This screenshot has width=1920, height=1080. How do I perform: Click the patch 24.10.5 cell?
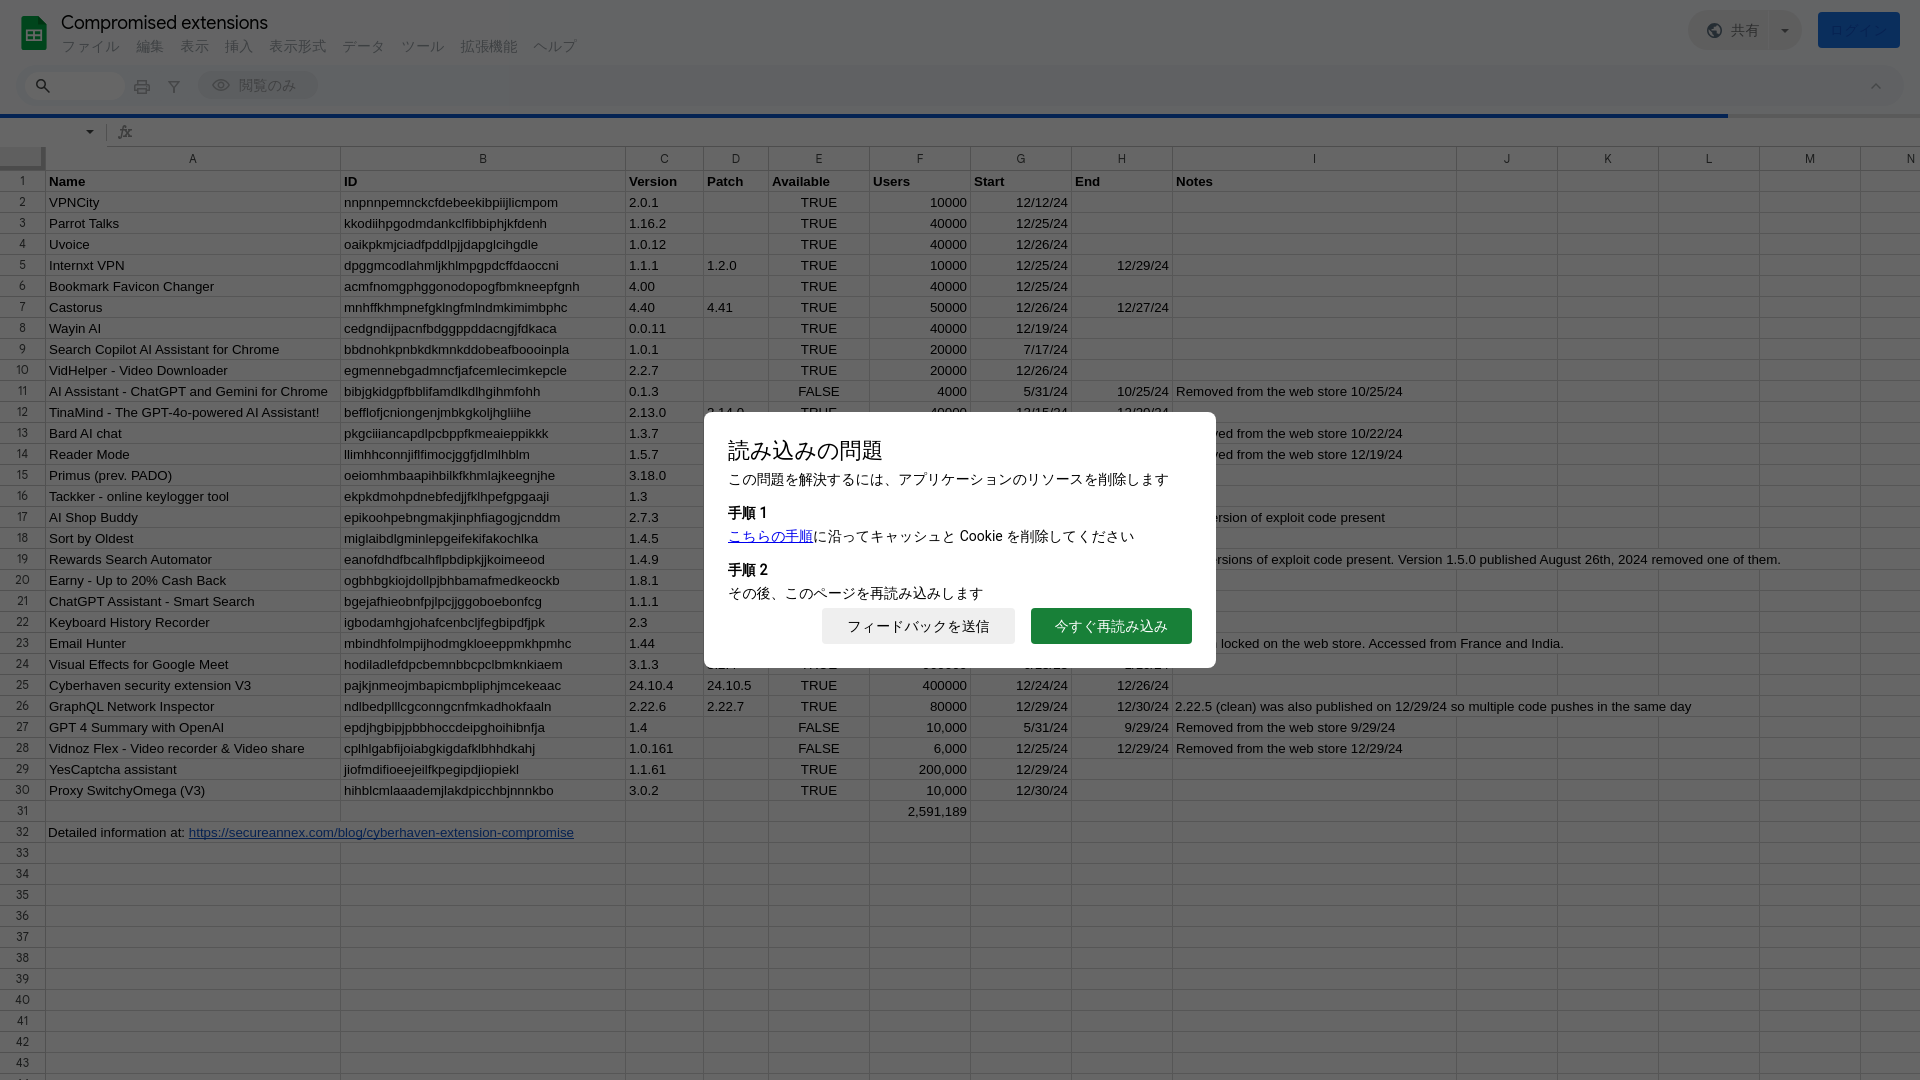(x=736, y=686)
